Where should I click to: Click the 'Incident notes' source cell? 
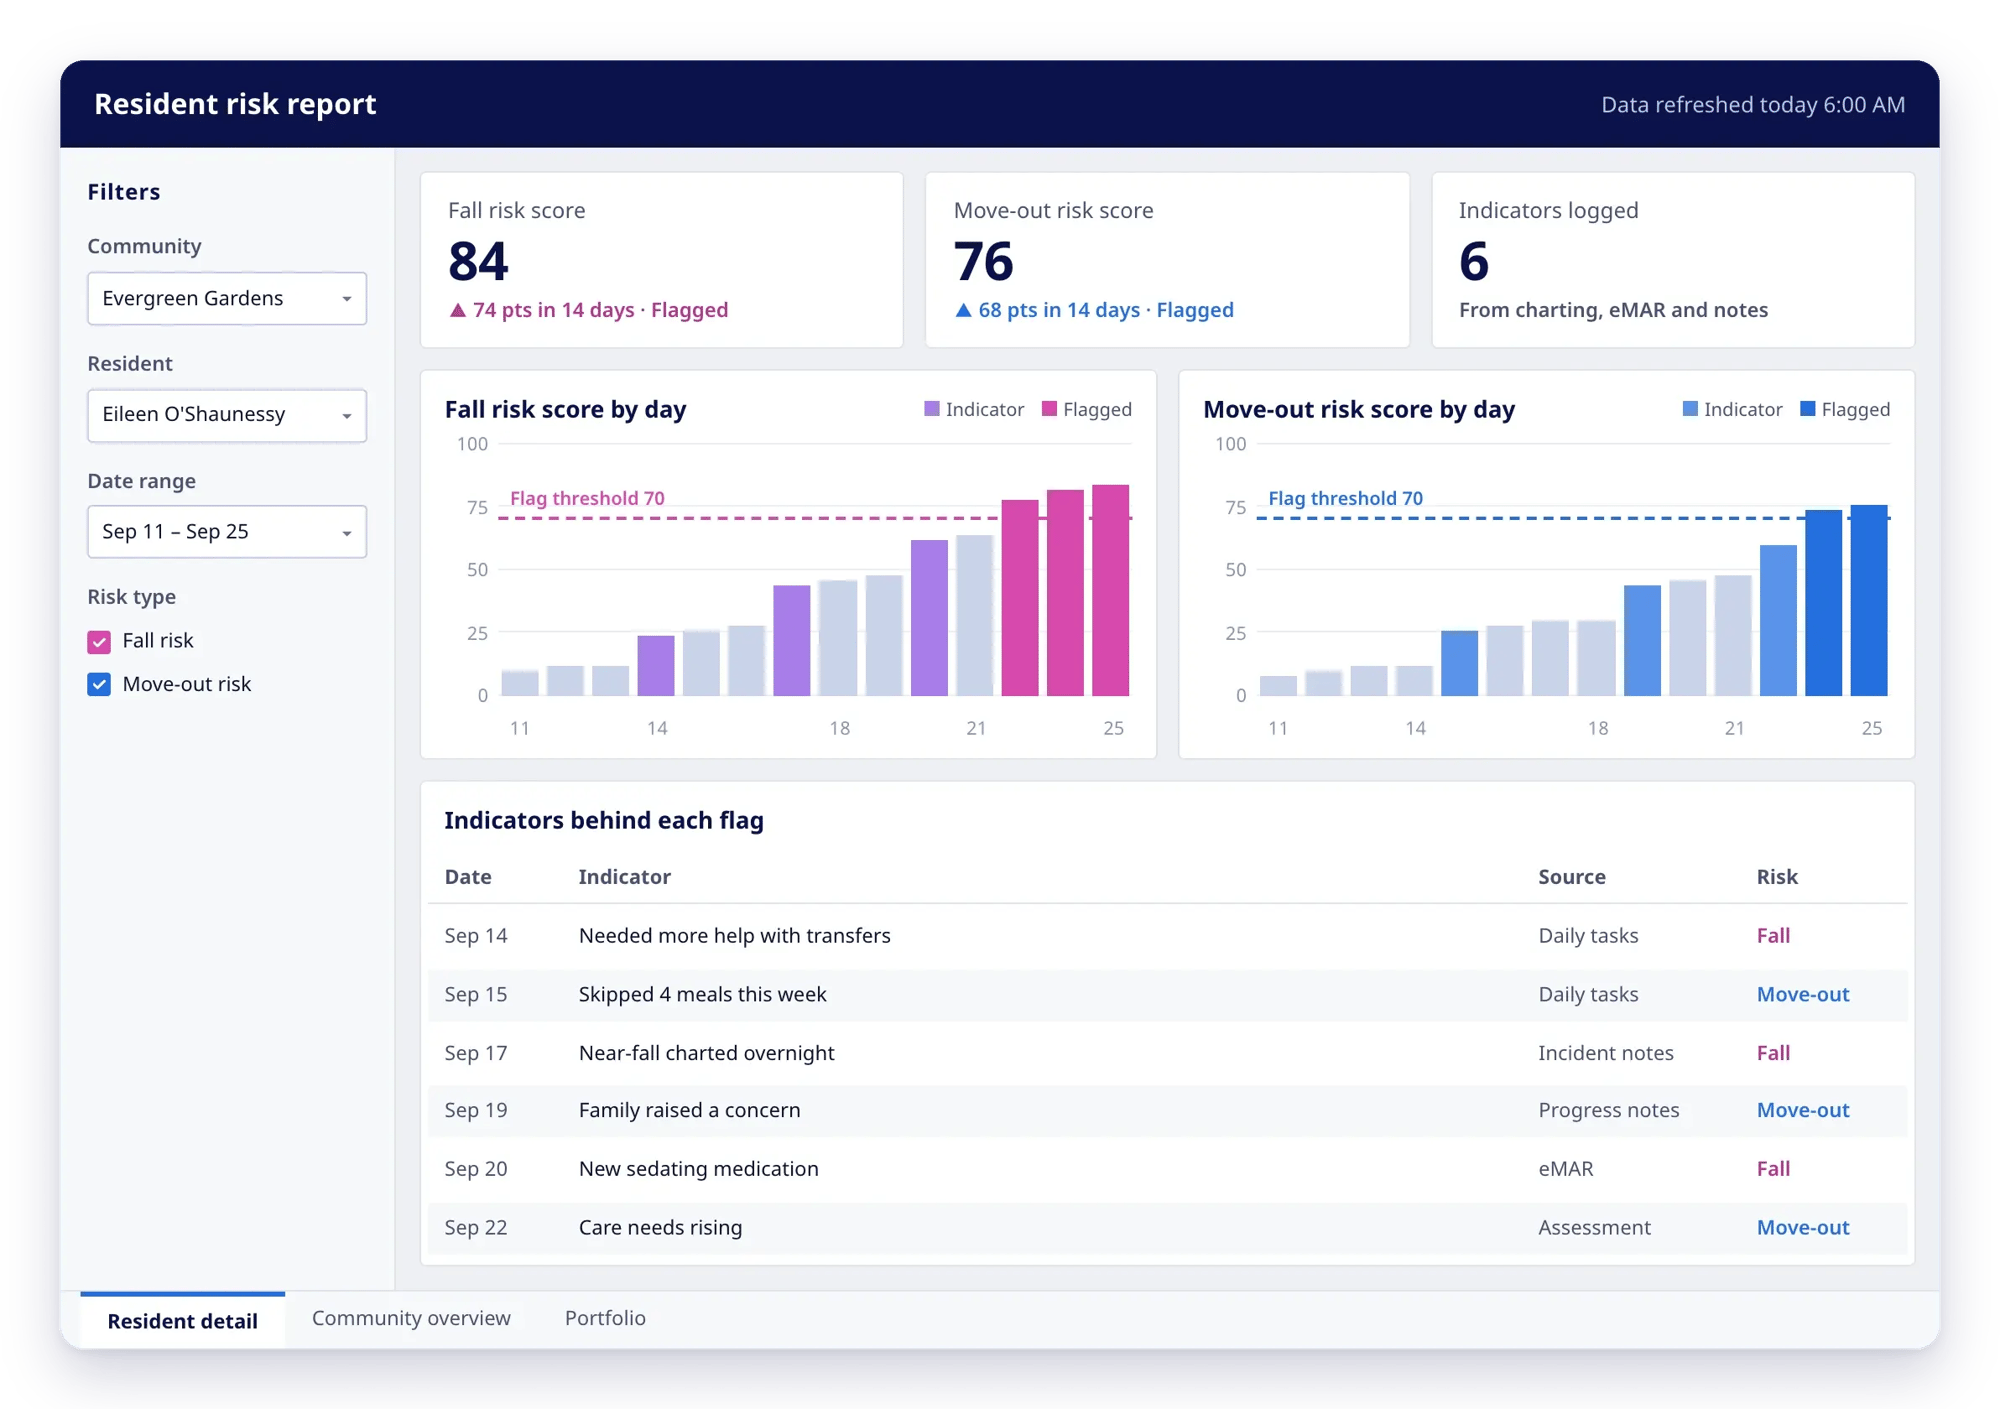1605,1053
